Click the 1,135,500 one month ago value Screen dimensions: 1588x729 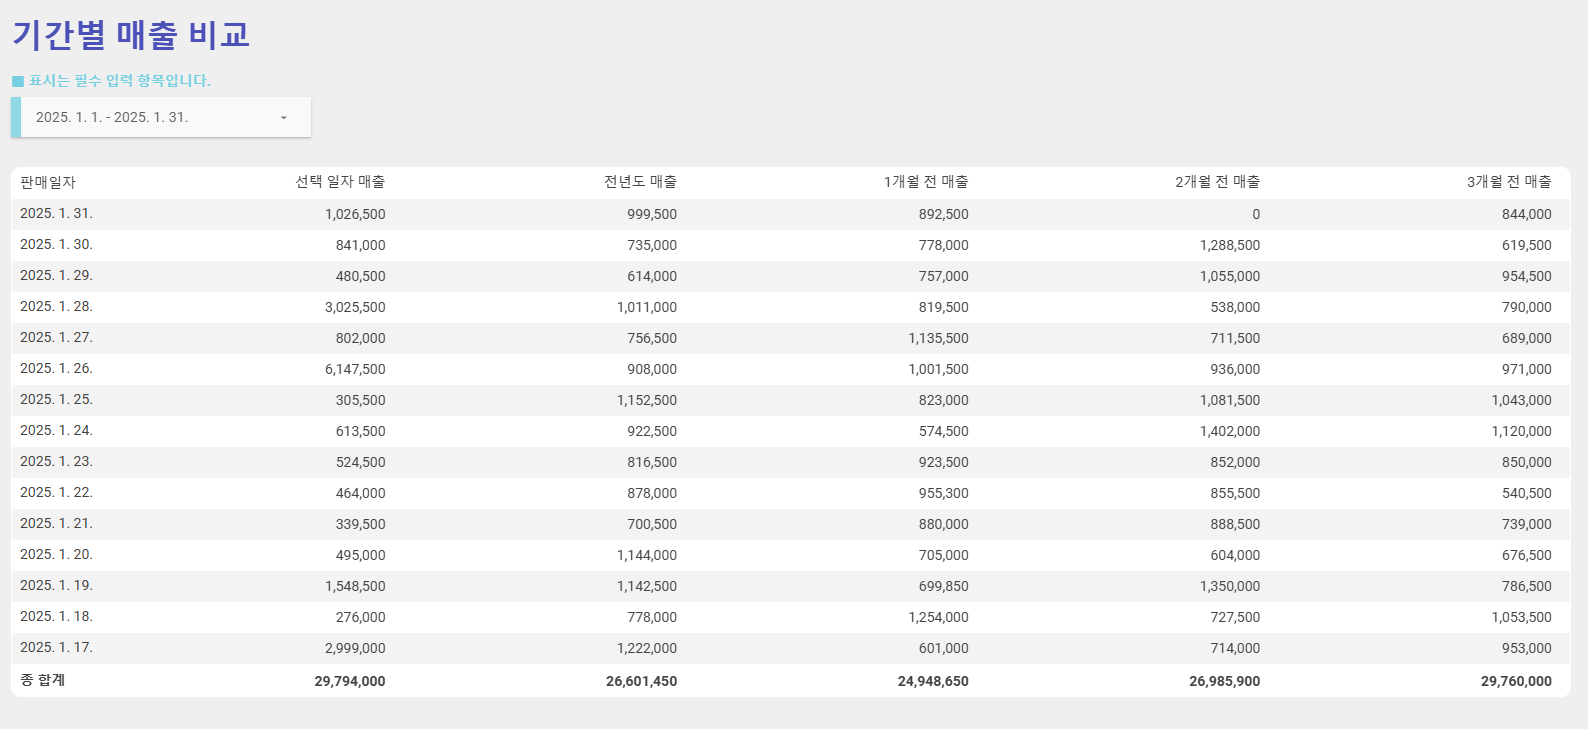coord(939,338)
